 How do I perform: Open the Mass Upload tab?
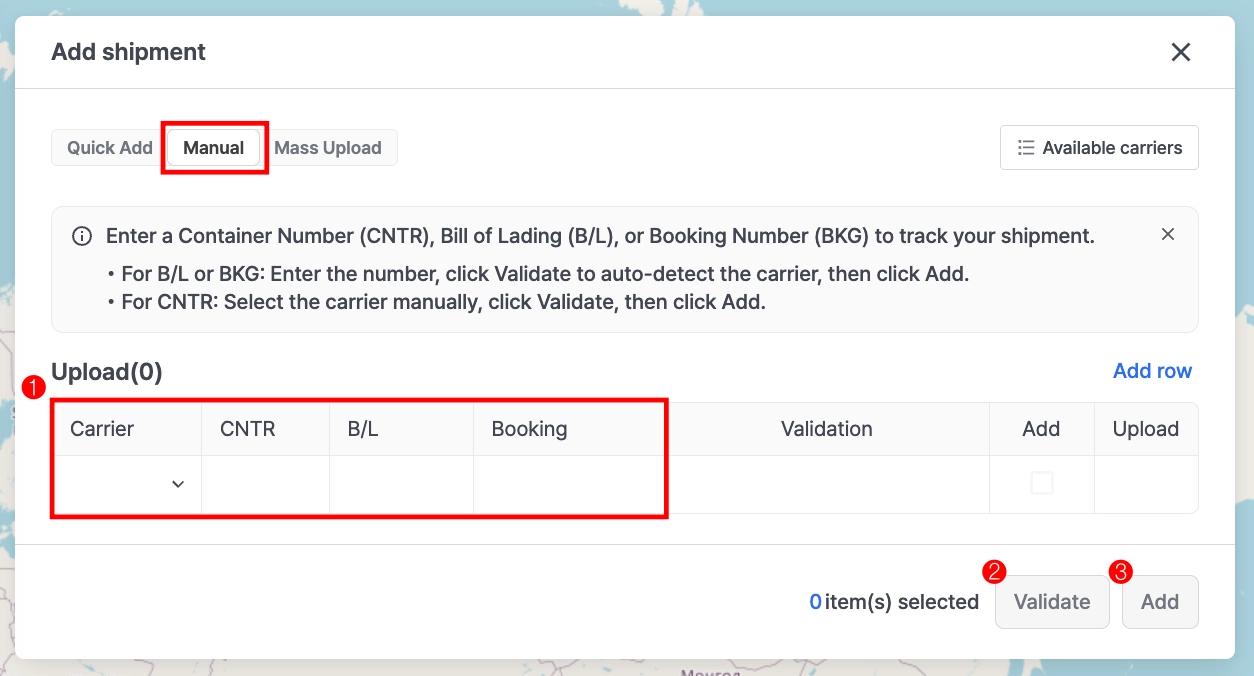coord(328,148)
